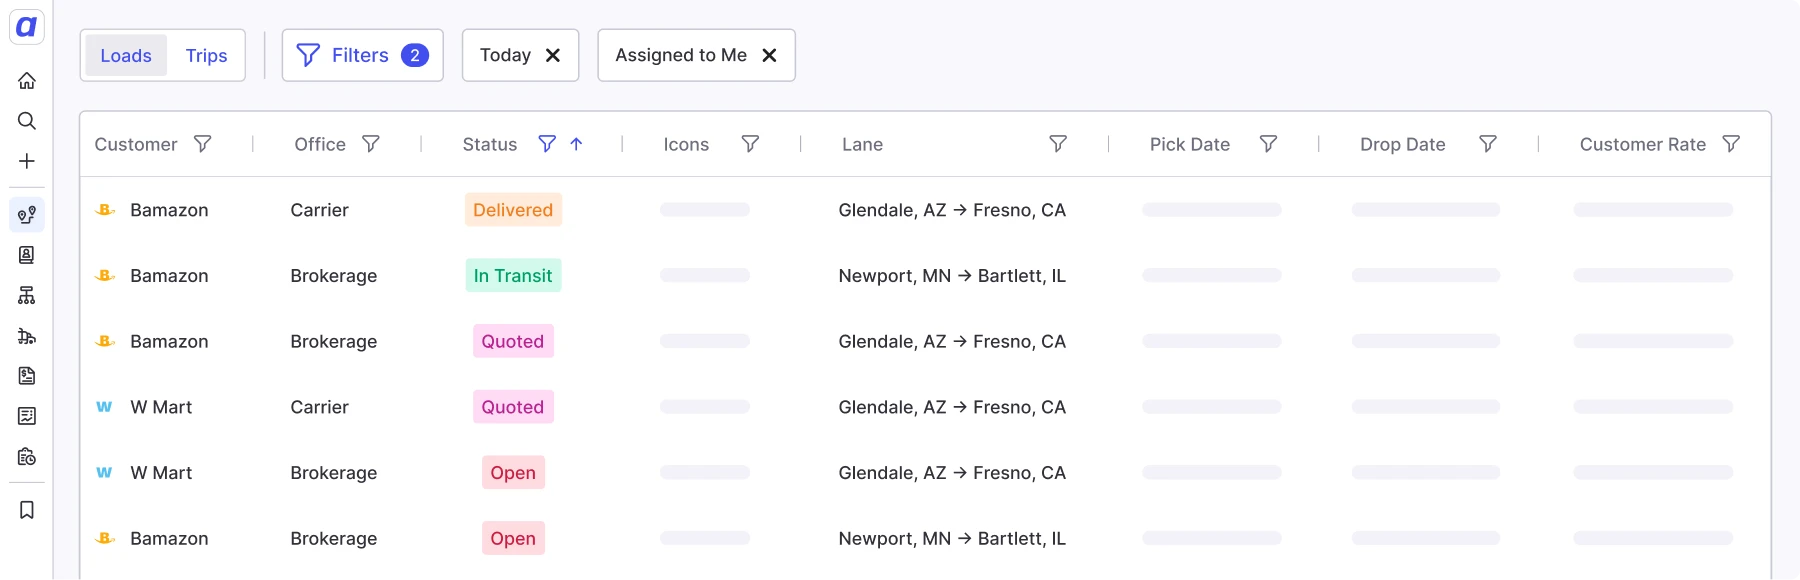Open the report list sidebar icon
Image resolution: width=1800 pixels, height=580 pixels.
pyautogui.click(x=27, y=416)
